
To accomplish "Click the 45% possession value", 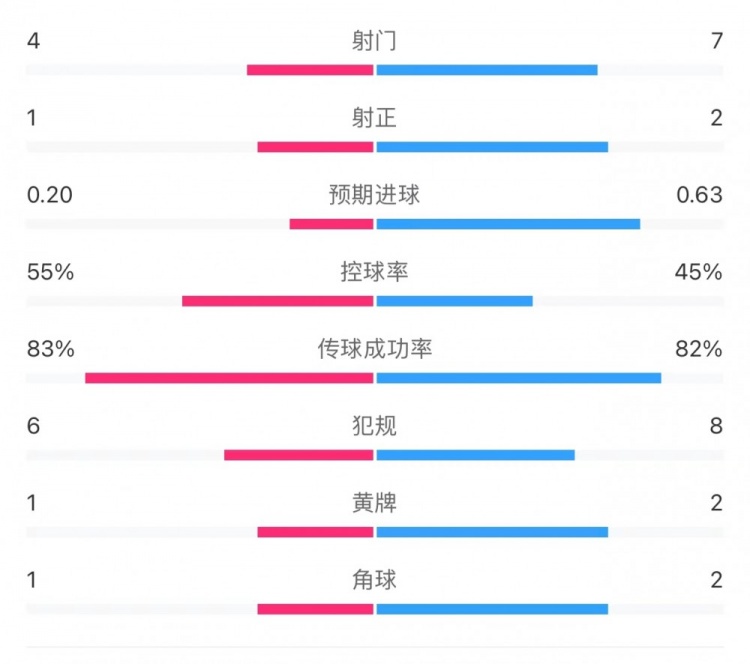I will pyautogui.click(x=699, y=271).
